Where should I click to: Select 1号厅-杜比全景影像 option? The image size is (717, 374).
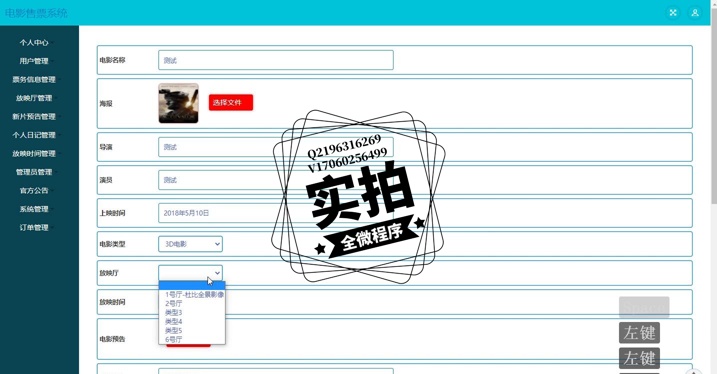point(194,294)
